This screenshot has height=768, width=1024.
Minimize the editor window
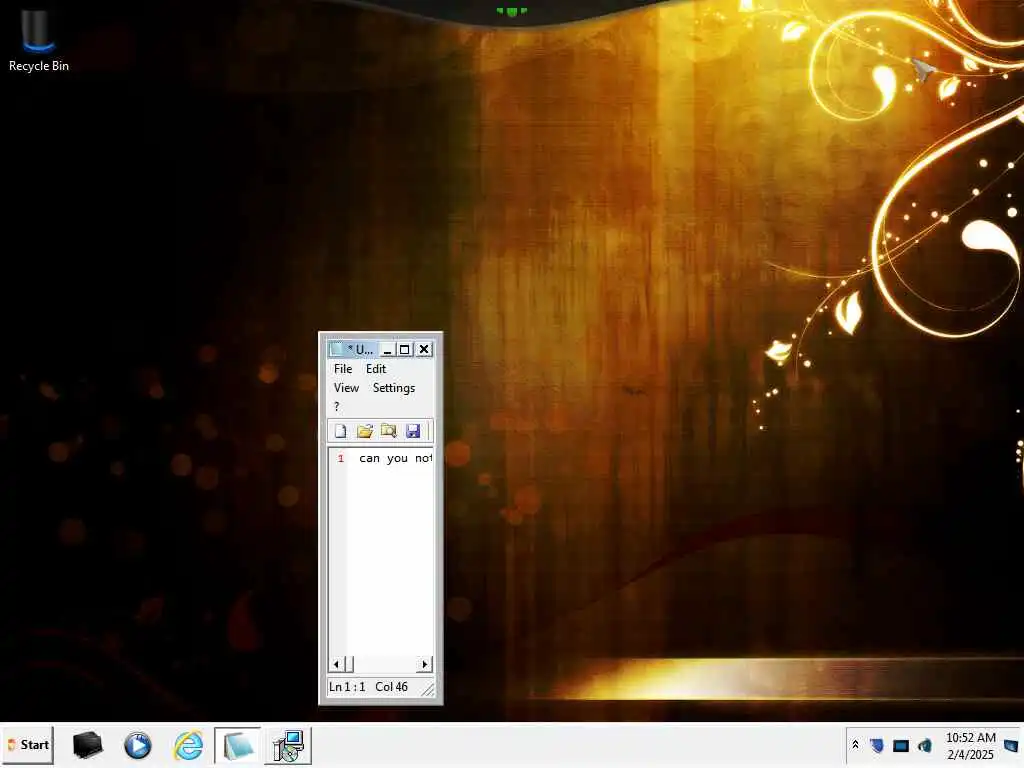click(387, 349)
